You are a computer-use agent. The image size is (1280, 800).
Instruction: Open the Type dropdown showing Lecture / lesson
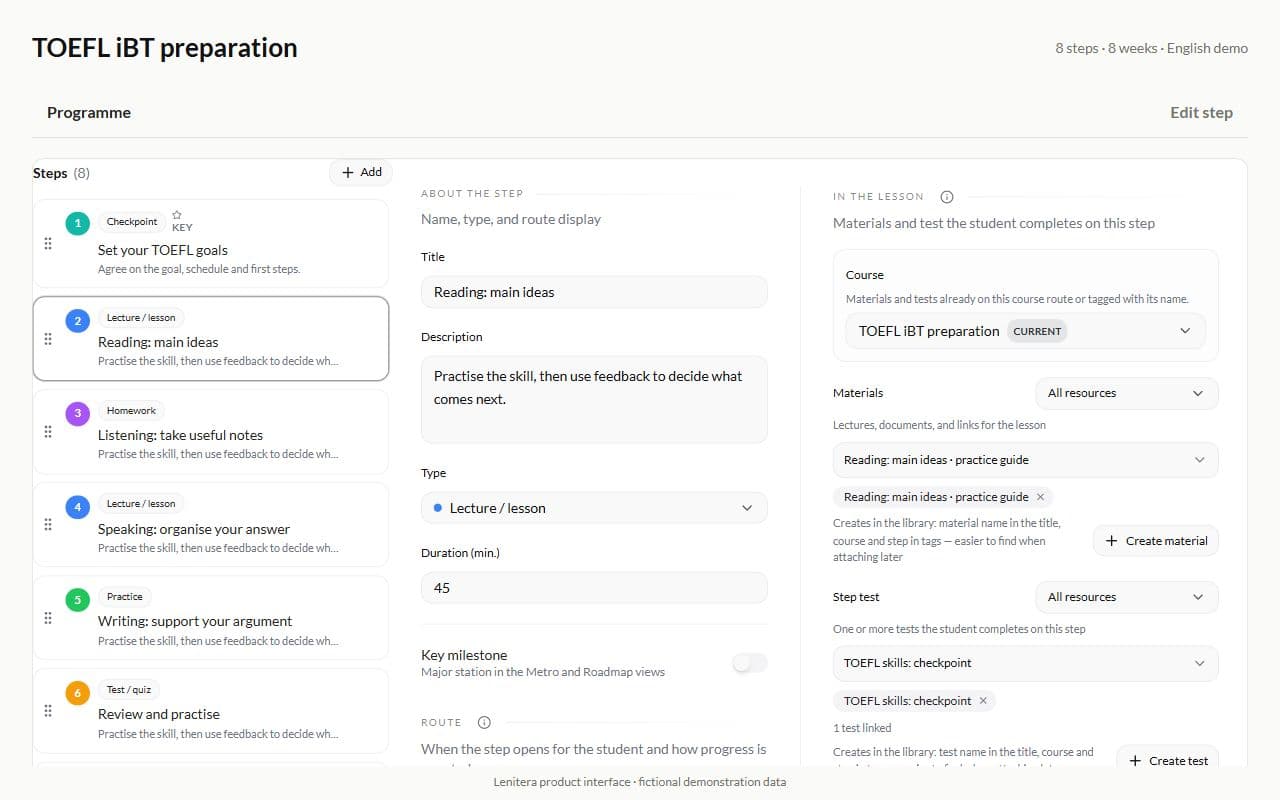(x=594, y=508)
